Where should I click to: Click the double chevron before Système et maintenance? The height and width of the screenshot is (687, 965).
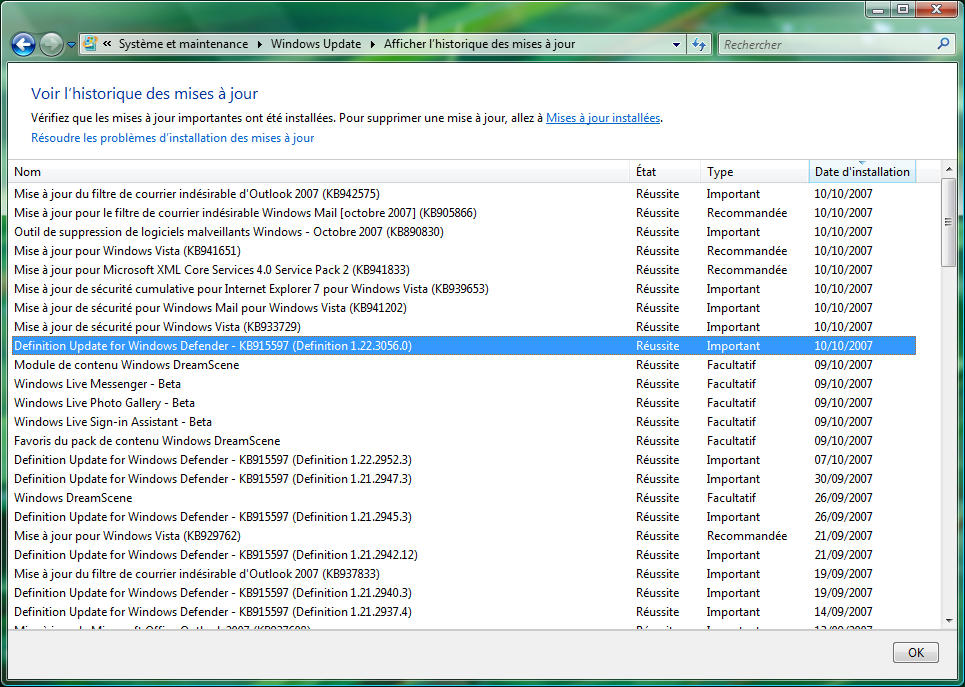[107, 44]
